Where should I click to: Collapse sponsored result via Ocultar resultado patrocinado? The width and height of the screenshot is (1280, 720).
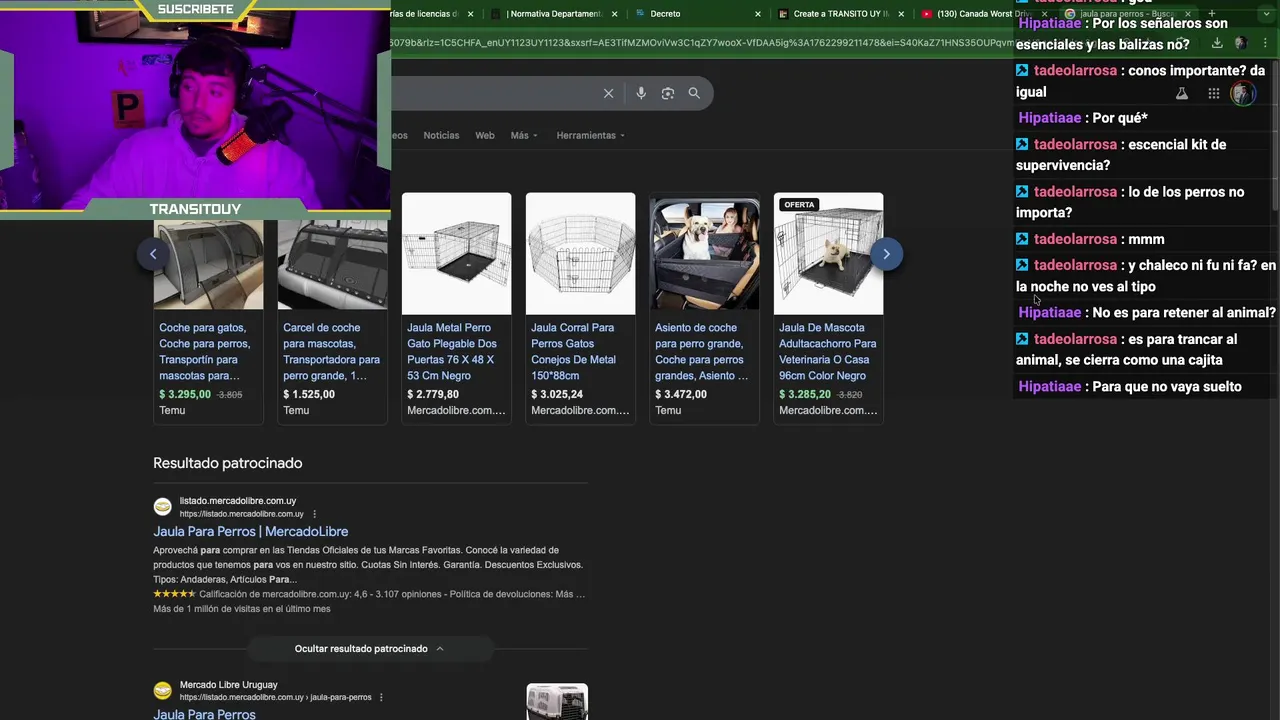click(x=369, y=649)
